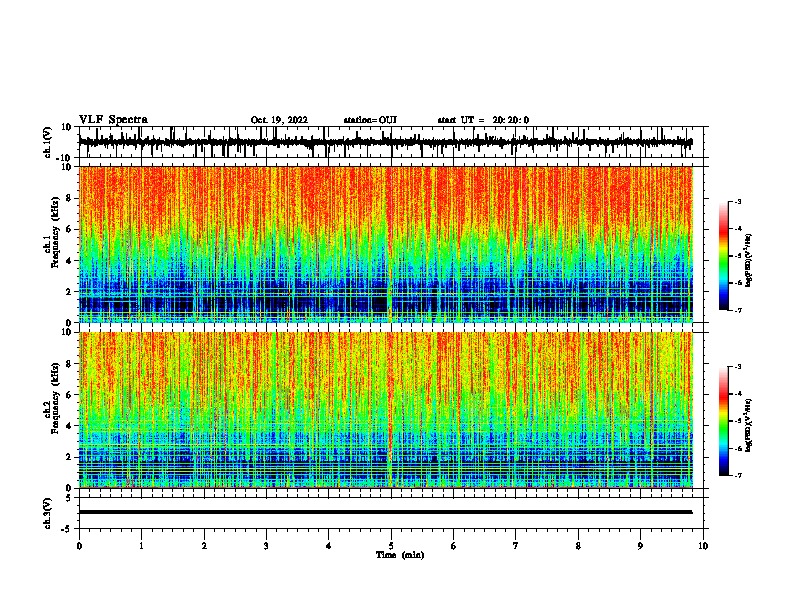This screenshot has width=792, height=612.
Task: Click the "VLF Spectra" plot title
Action: [113, 120]
